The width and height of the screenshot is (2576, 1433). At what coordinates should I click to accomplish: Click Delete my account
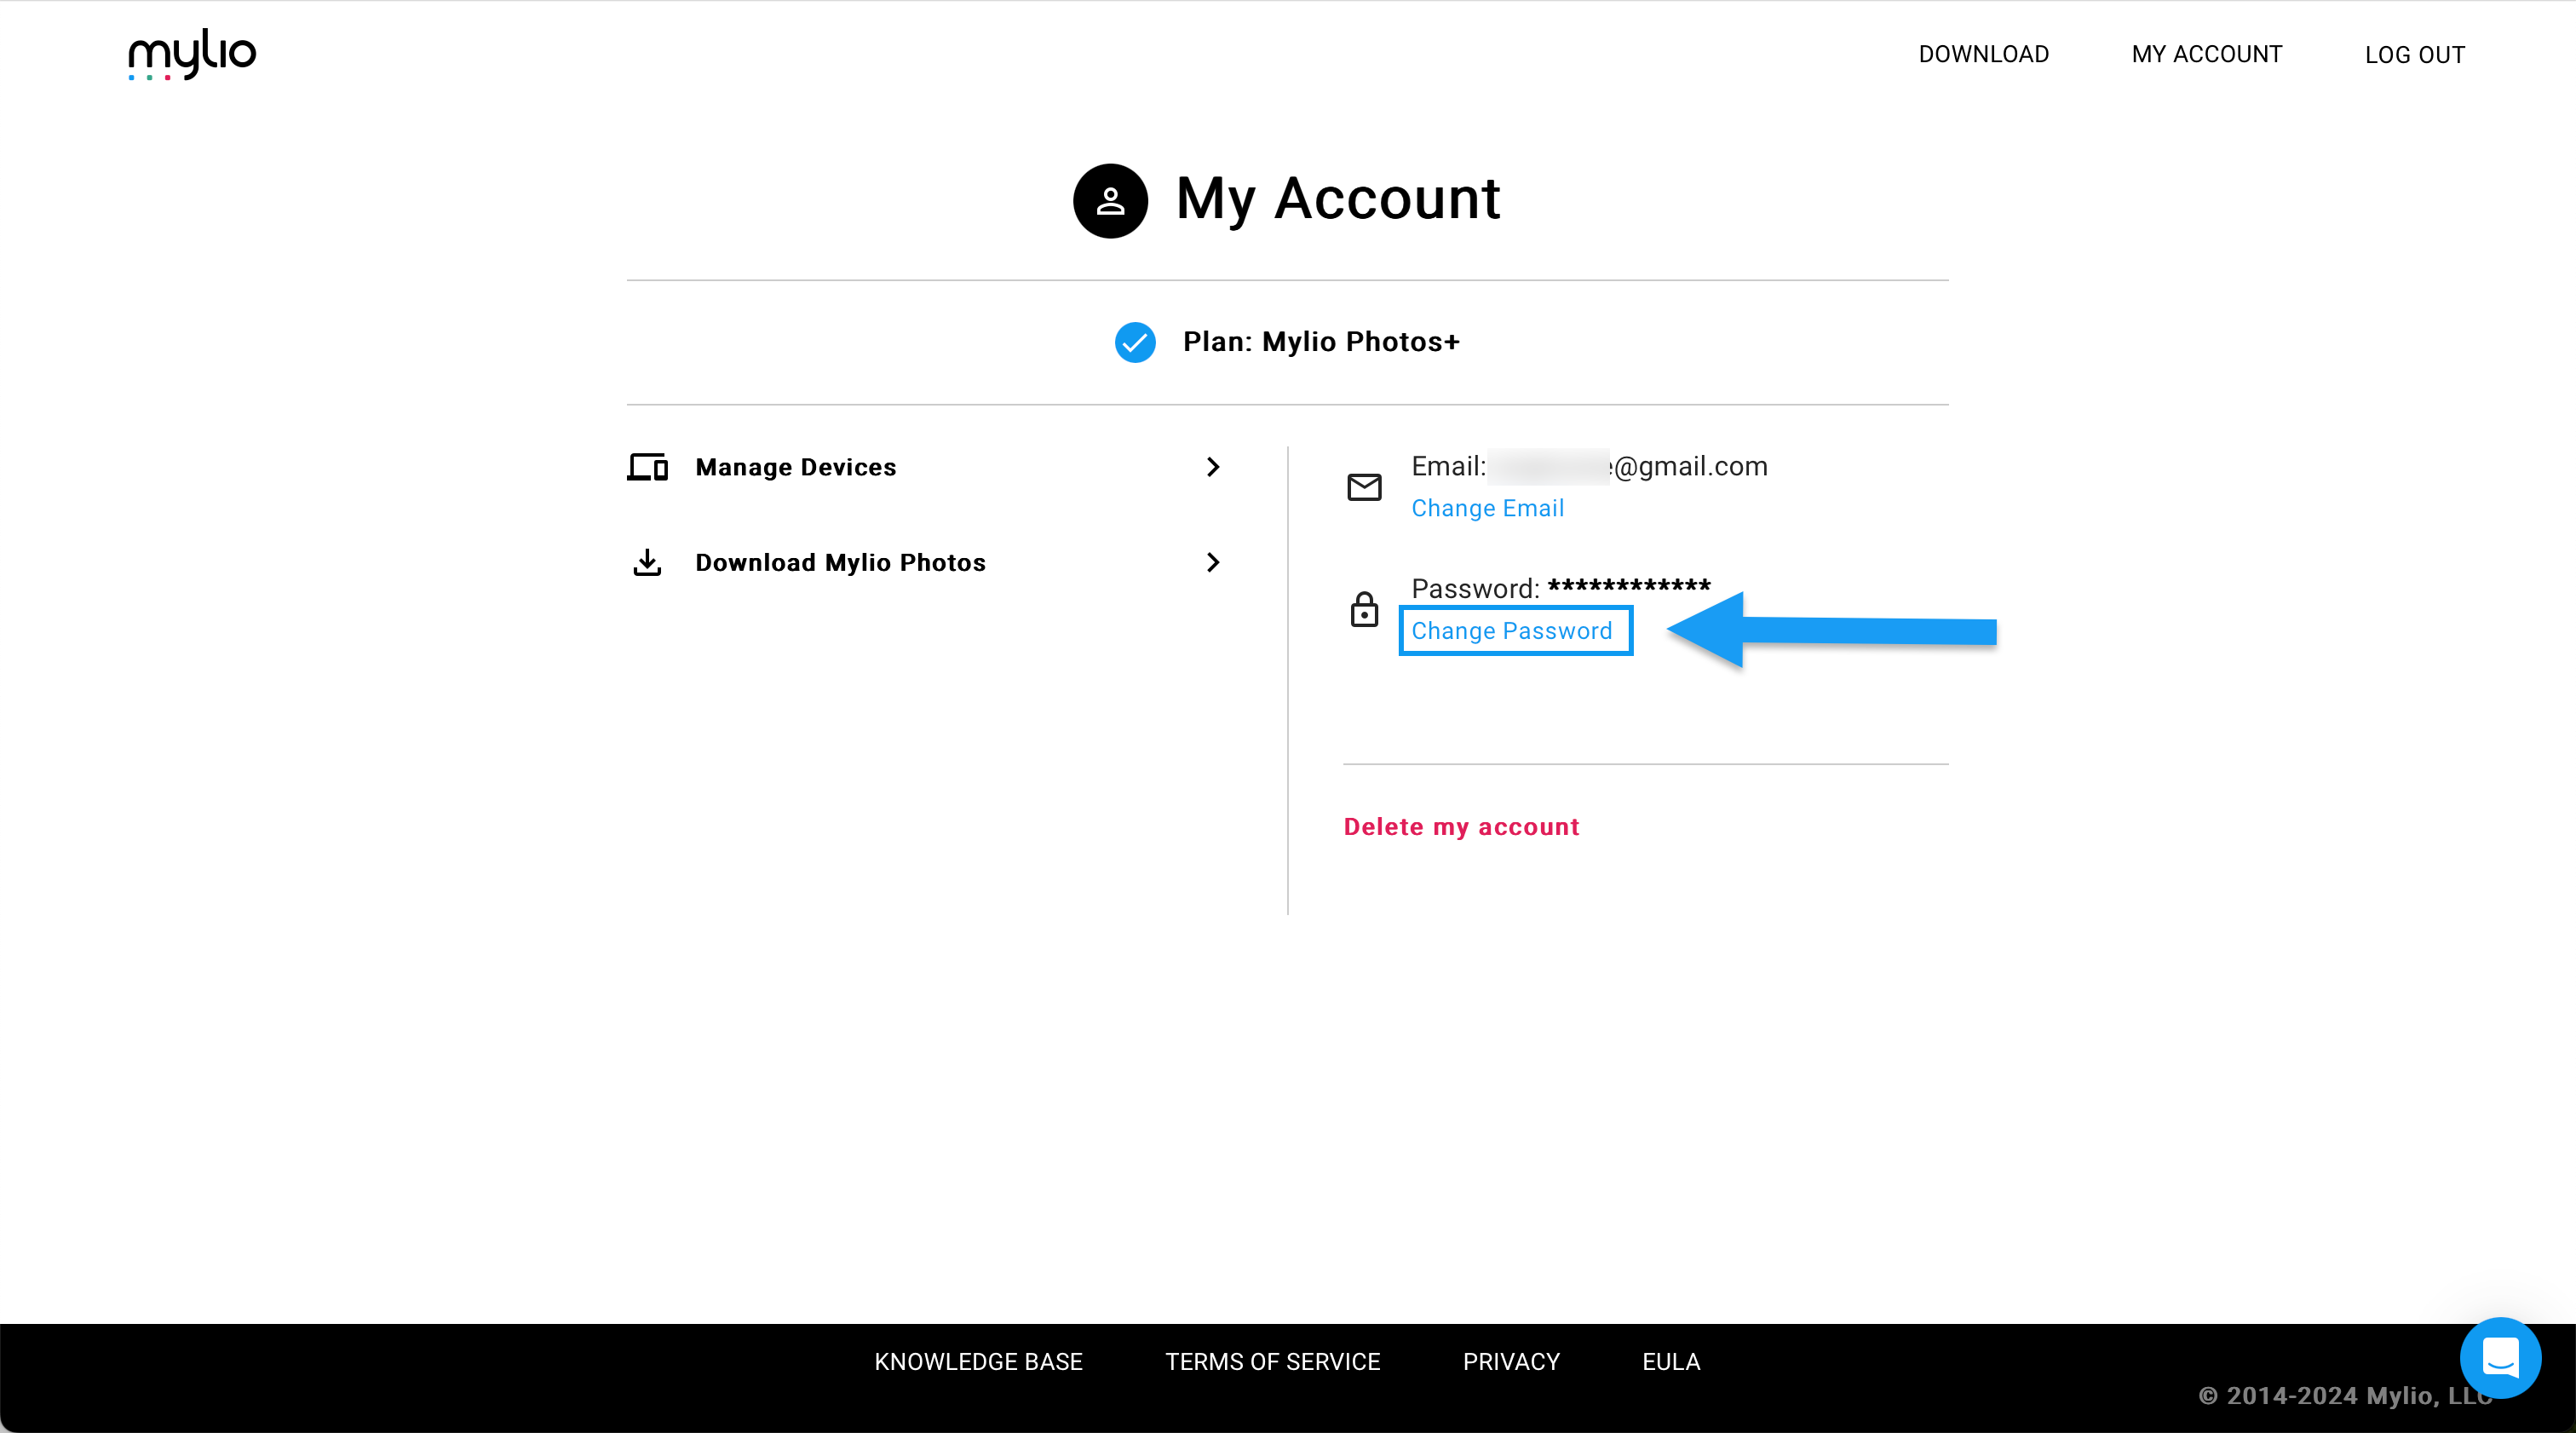1461,827
